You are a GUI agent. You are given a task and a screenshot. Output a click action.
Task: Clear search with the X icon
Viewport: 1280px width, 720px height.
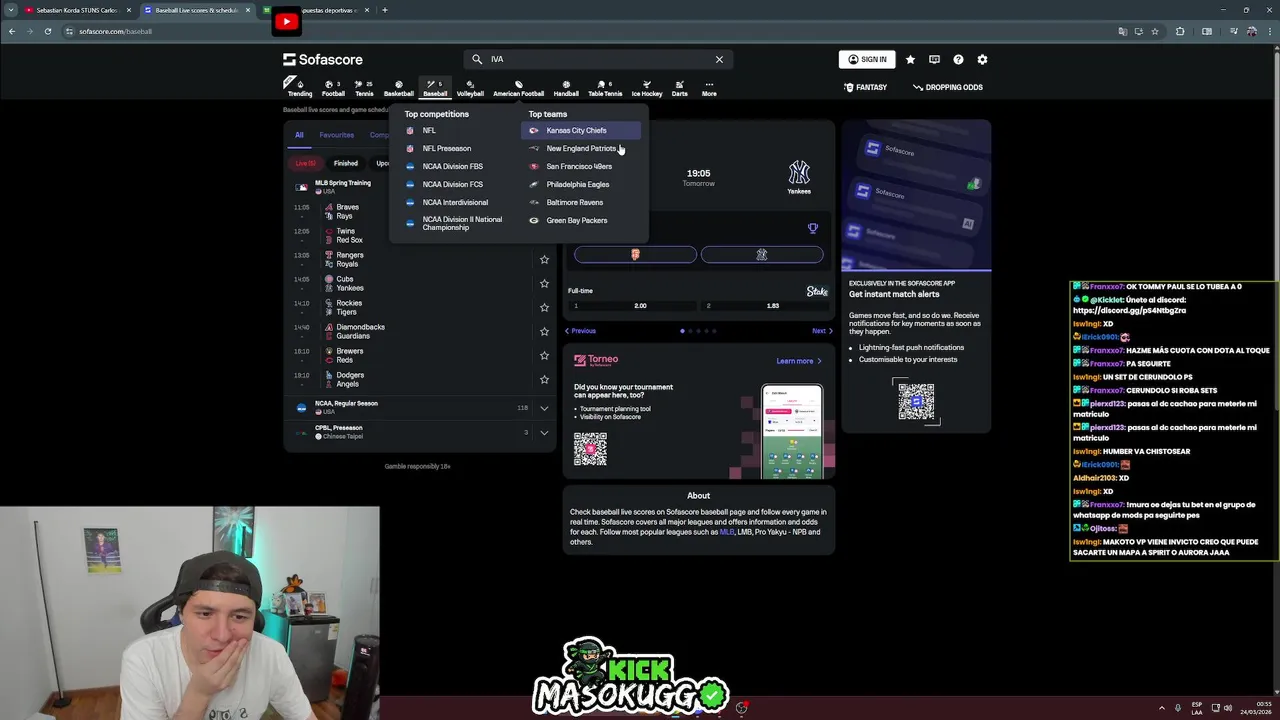tap(719, 59)
